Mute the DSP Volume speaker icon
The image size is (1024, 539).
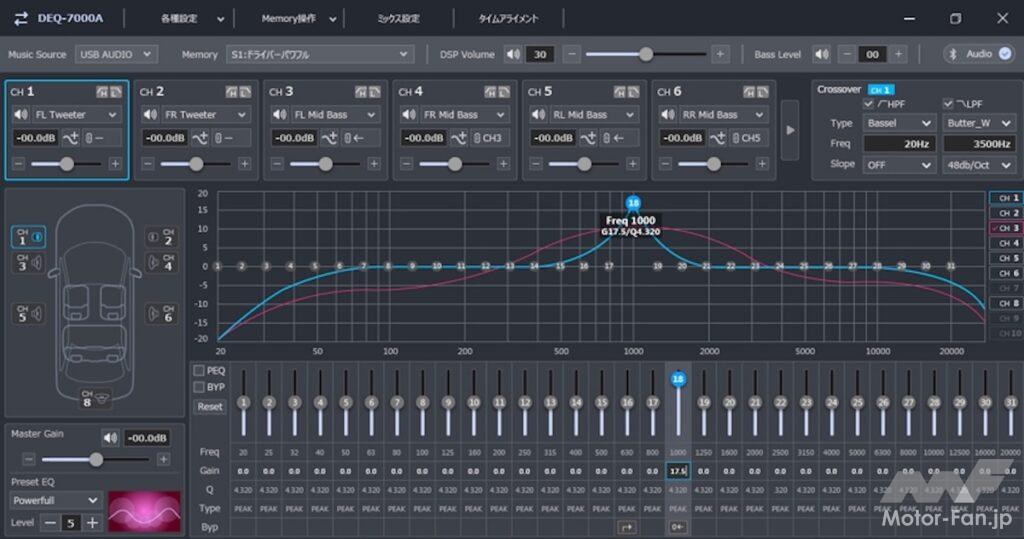[x=513, y=54]
